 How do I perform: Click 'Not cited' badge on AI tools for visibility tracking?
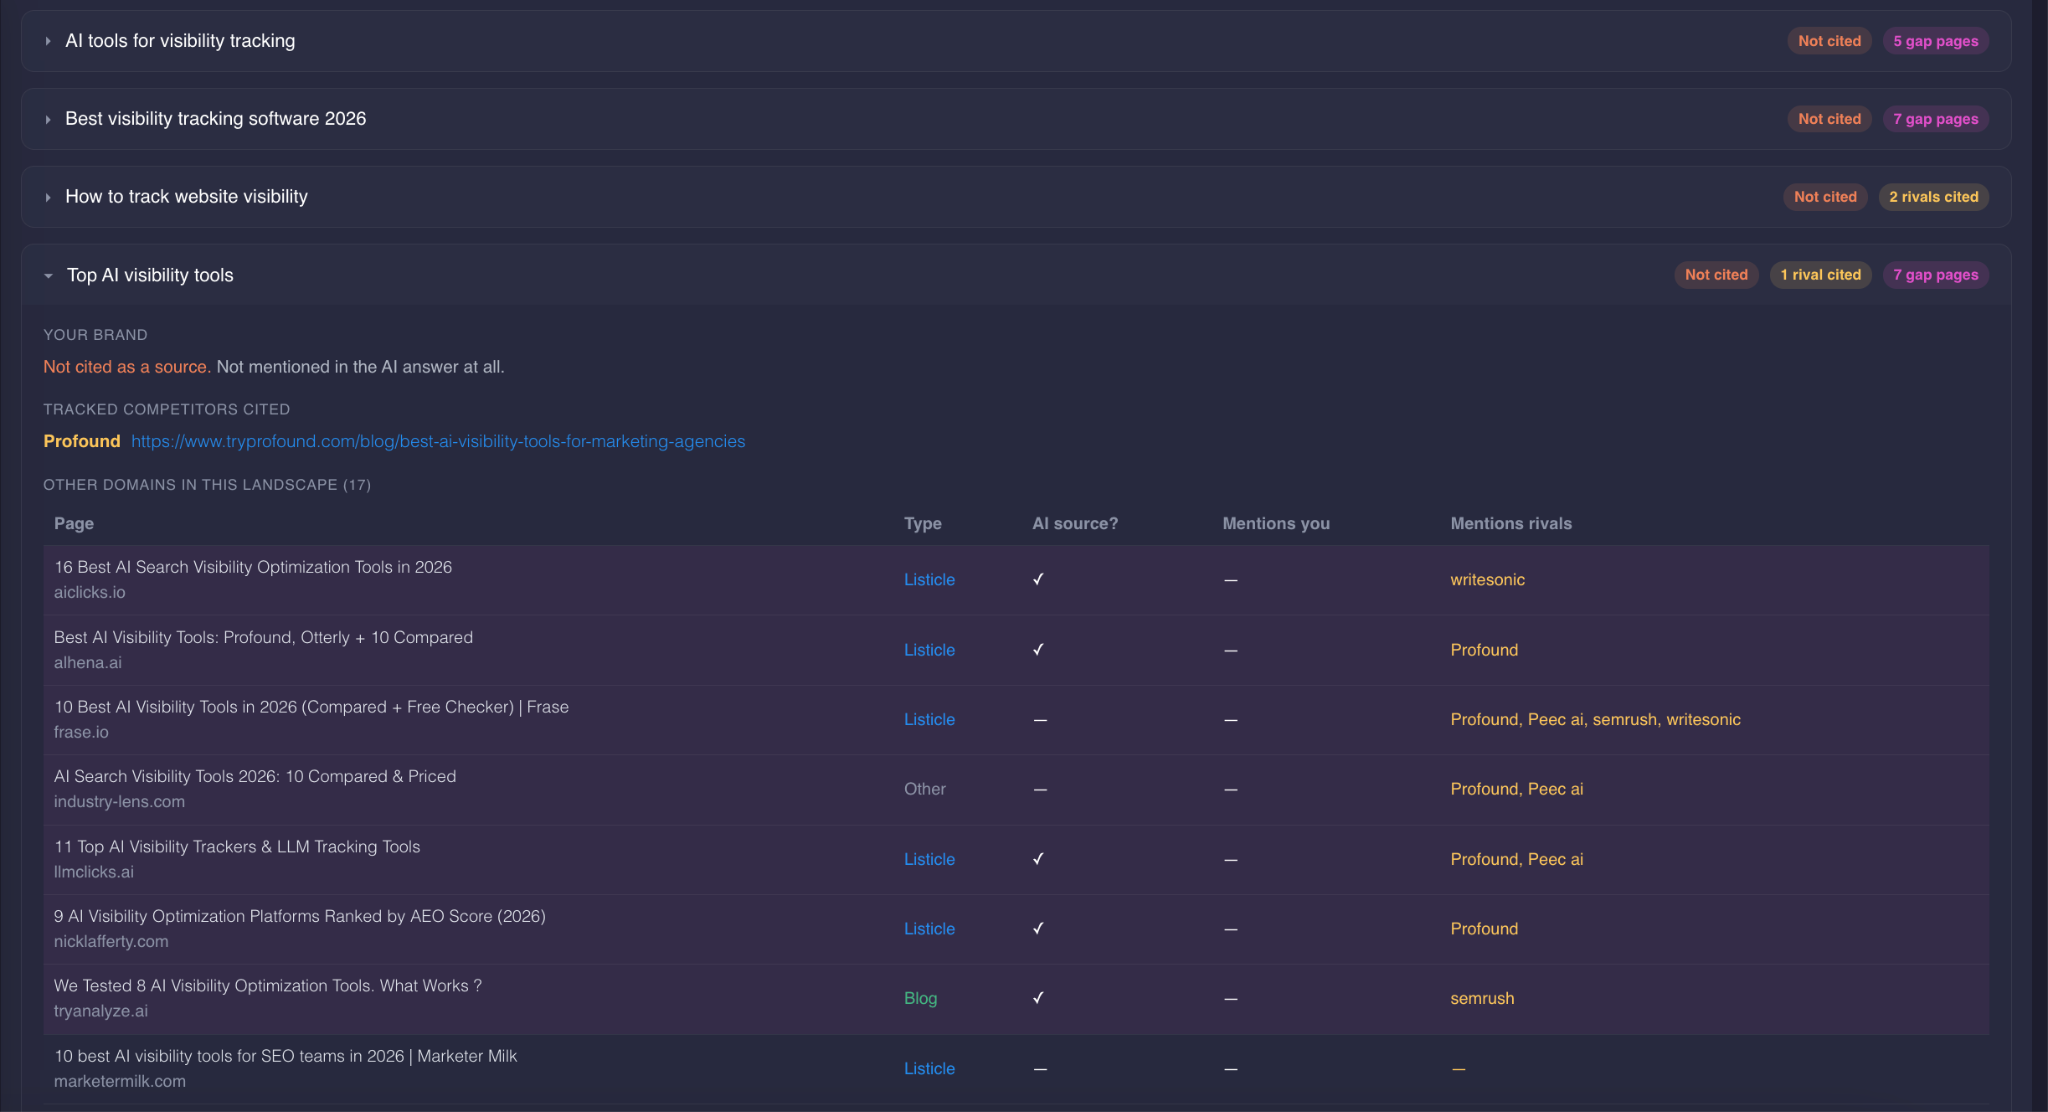point(1829,41)
